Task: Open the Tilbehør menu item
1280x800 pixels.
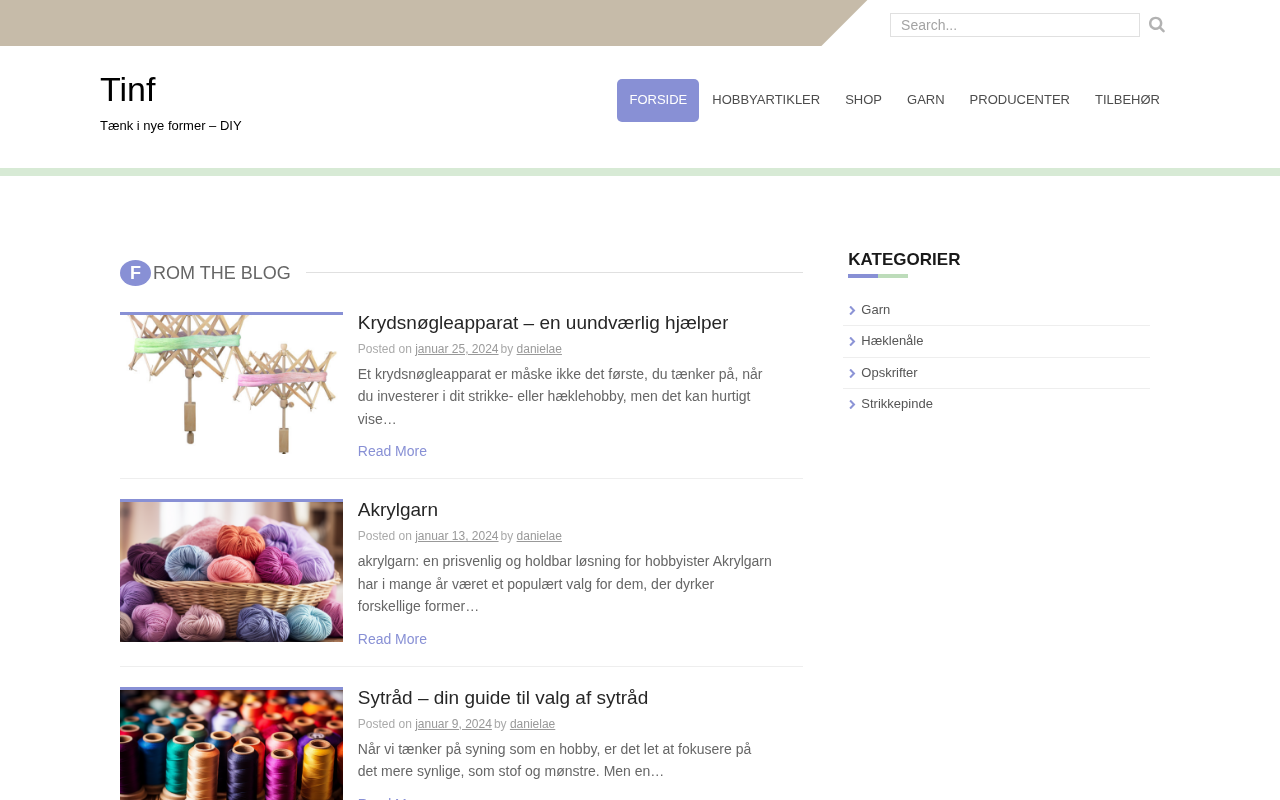Action: [x=1127, y=100]
